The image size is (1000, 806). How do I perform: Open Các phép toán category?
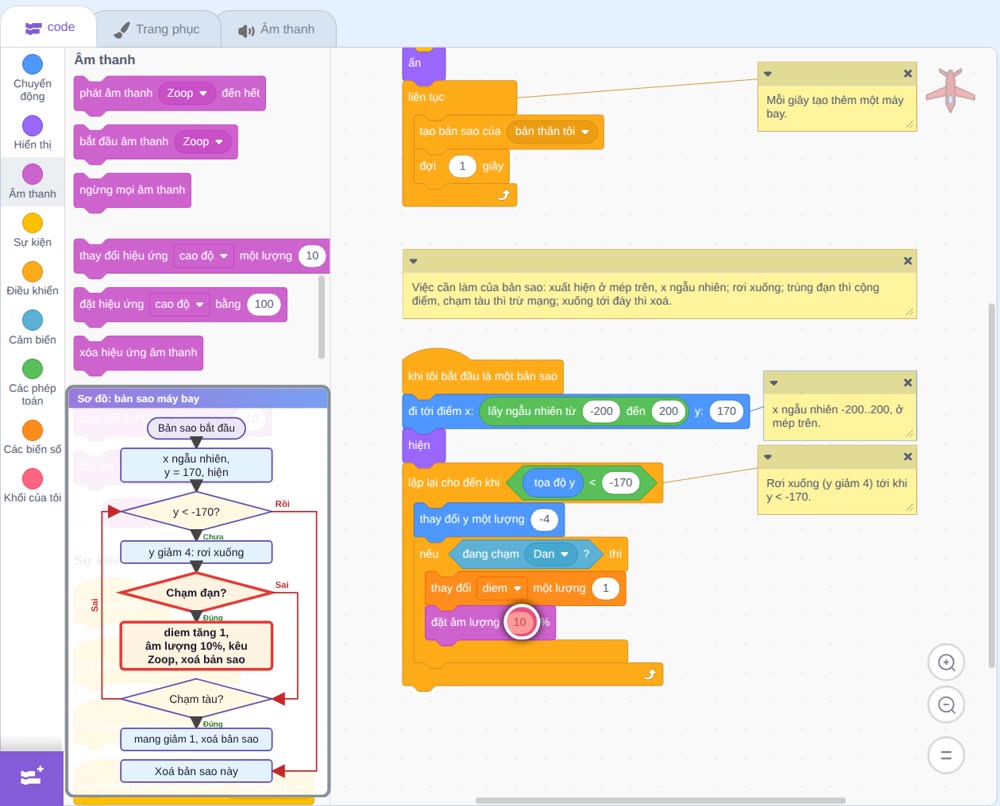coord(32,383)
